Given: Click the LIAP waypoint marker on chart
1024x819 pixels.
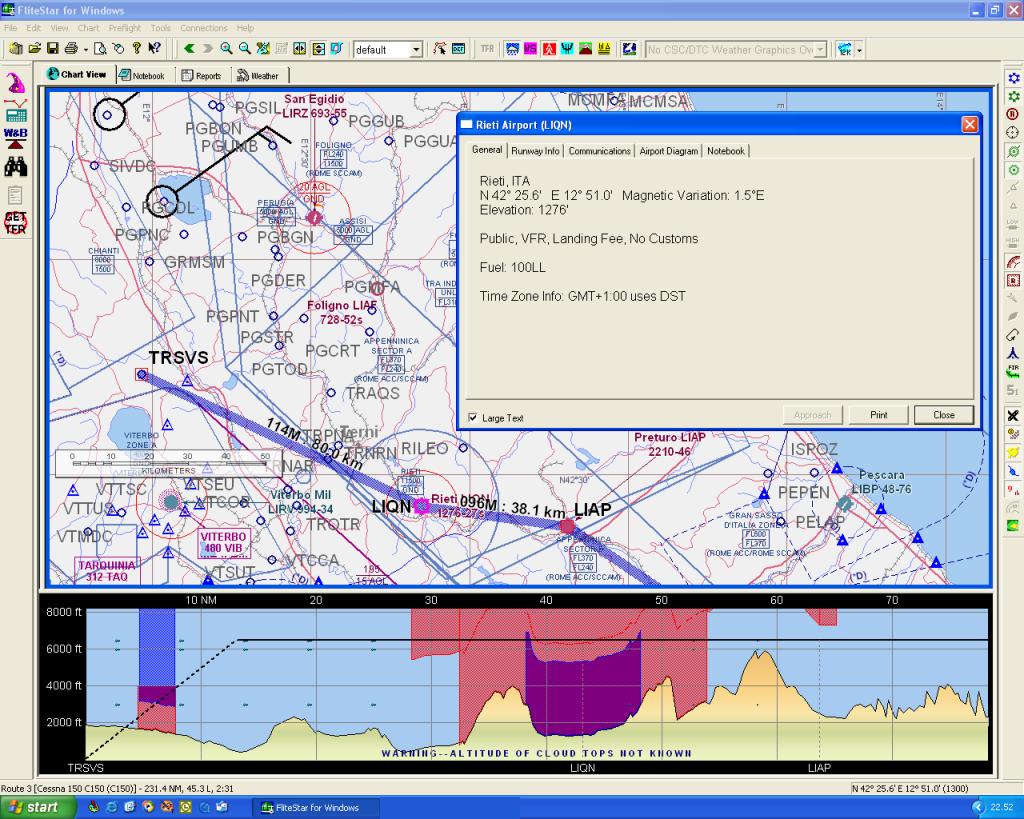Looking at the screenshot, I should point(567,526).
